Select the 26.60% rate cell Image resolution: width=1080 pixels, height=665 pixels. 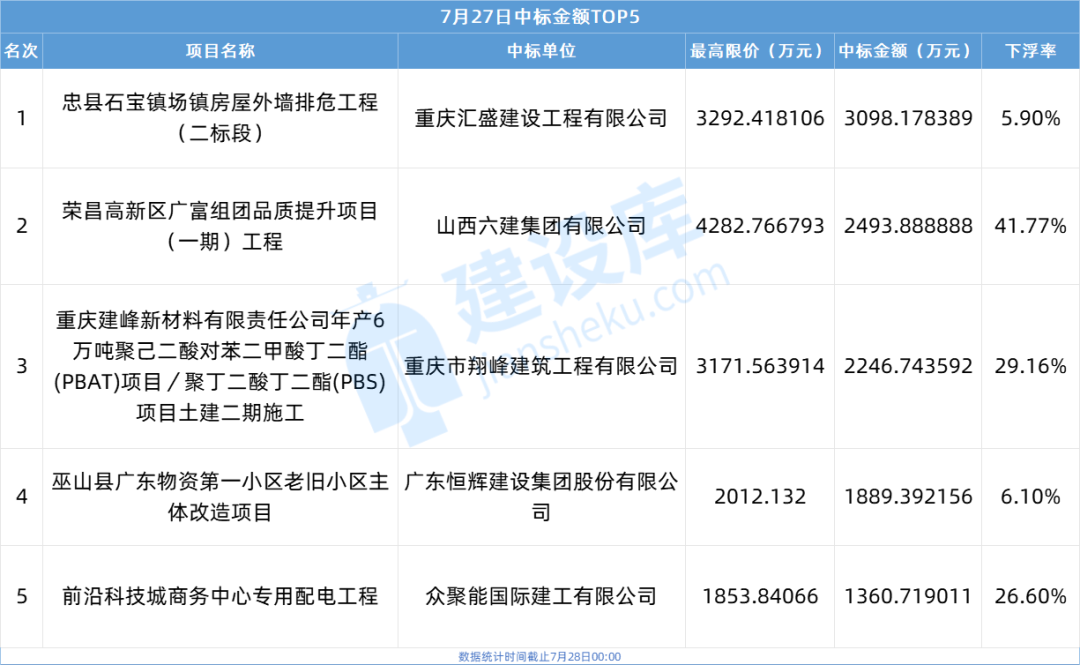coord(1030,596)
